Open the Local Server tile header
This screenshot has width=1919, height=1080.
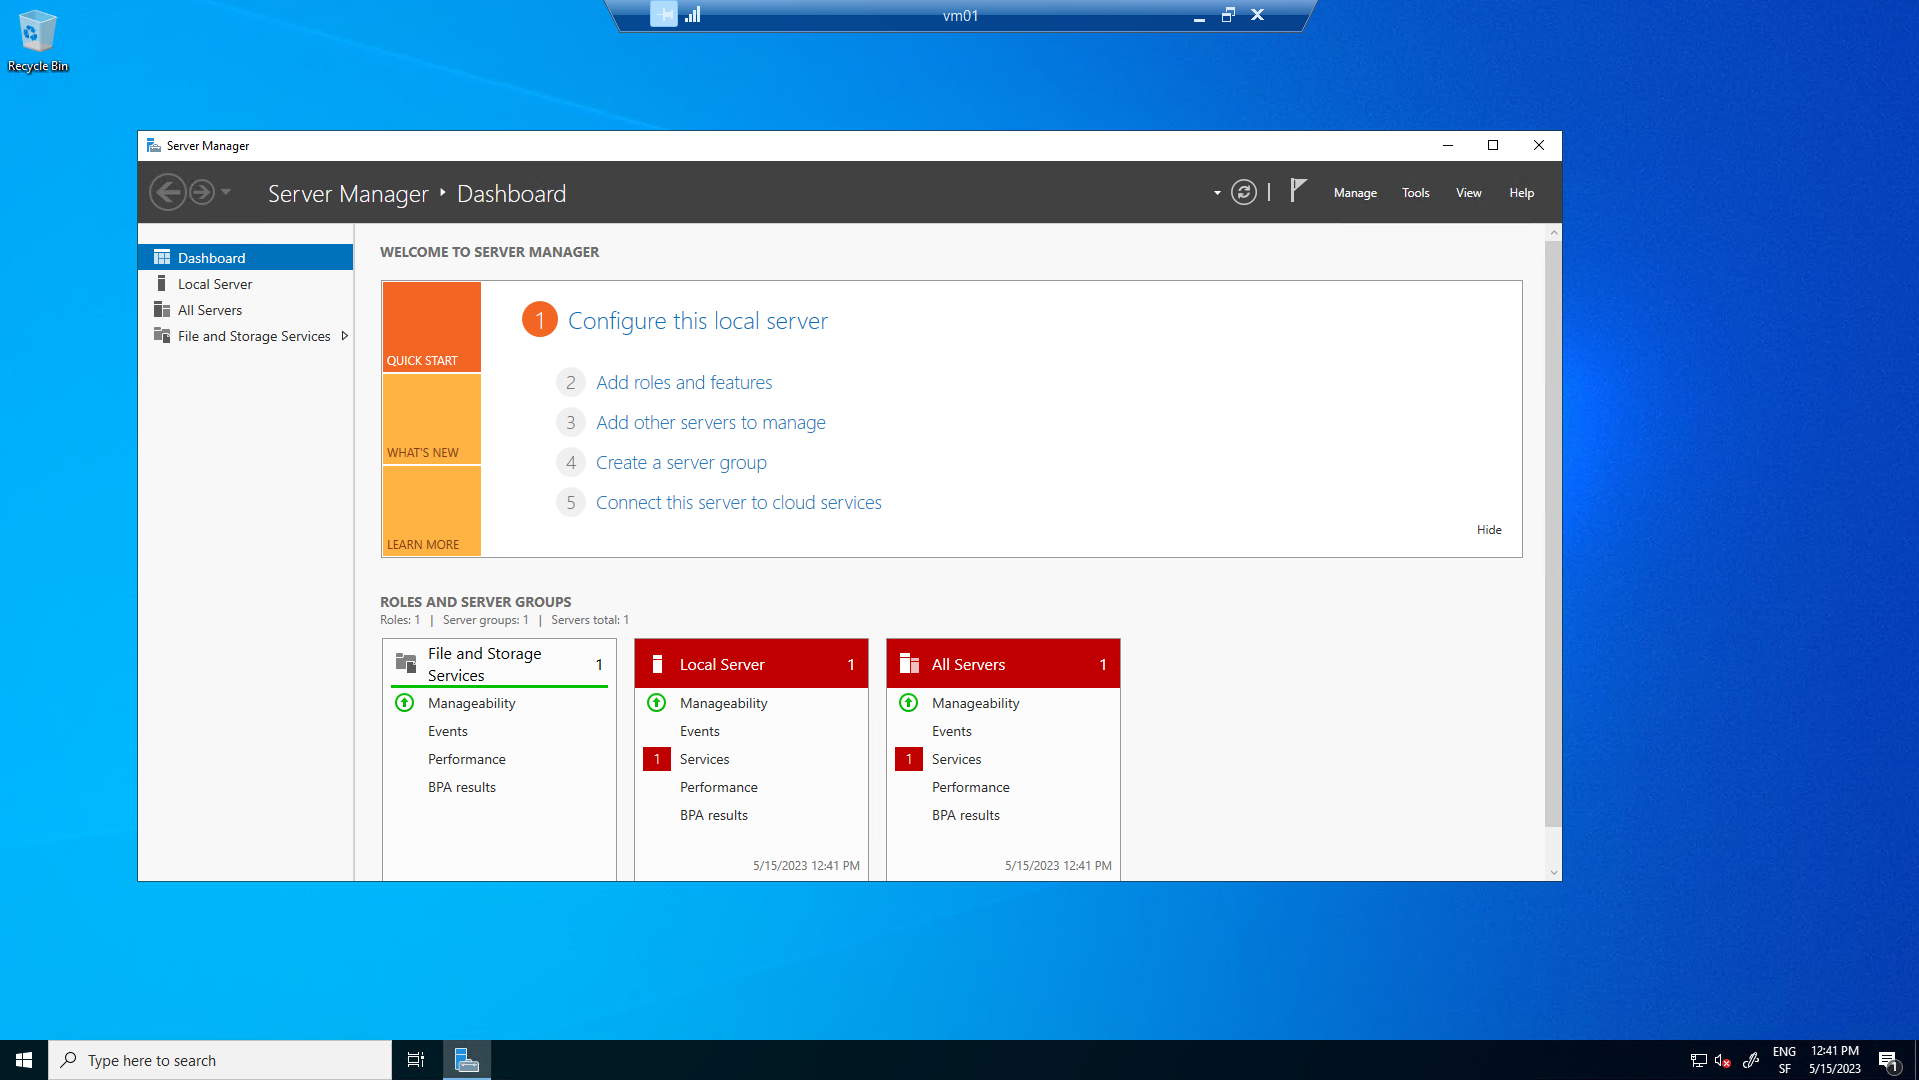click(x=751, y=664)
